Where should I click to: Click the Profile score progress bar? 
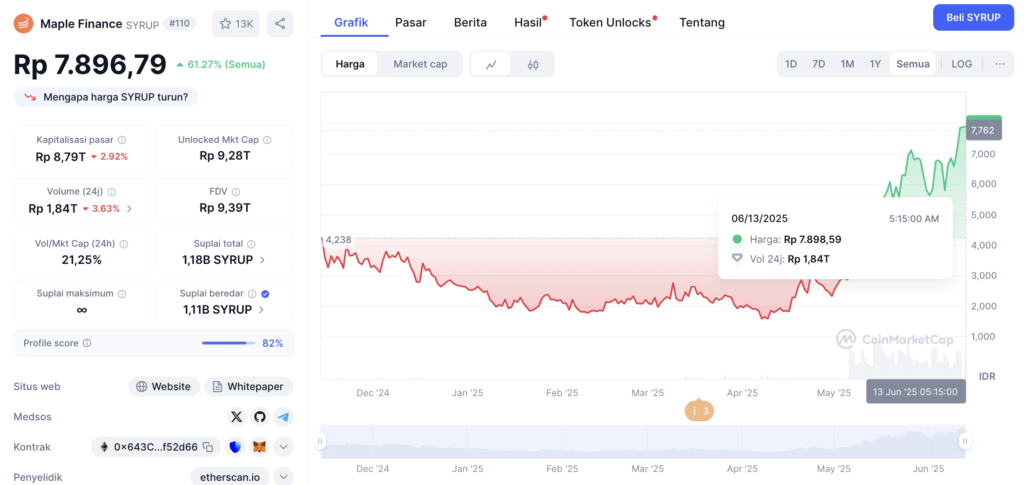tap(228, 343)
